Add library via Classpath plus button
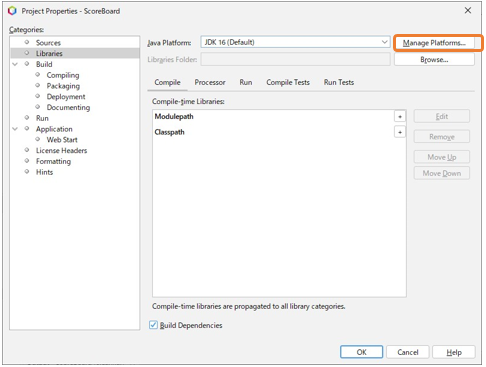486x367 pixels. (400, 132)
